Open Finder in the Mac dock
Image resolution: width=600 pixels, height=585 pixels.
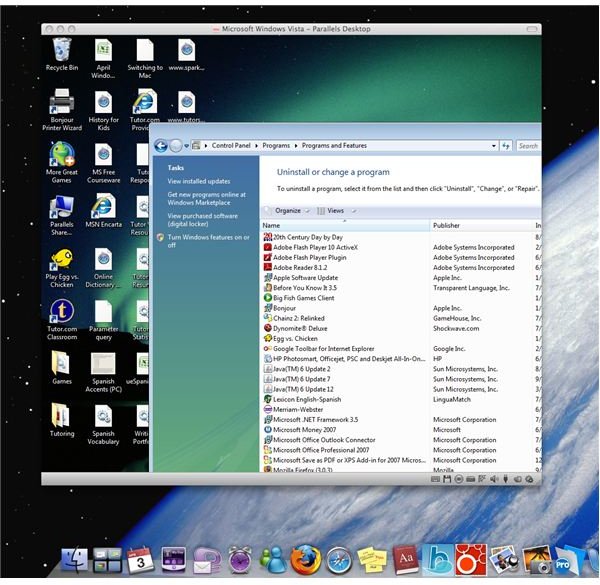(x=74, y=560)
